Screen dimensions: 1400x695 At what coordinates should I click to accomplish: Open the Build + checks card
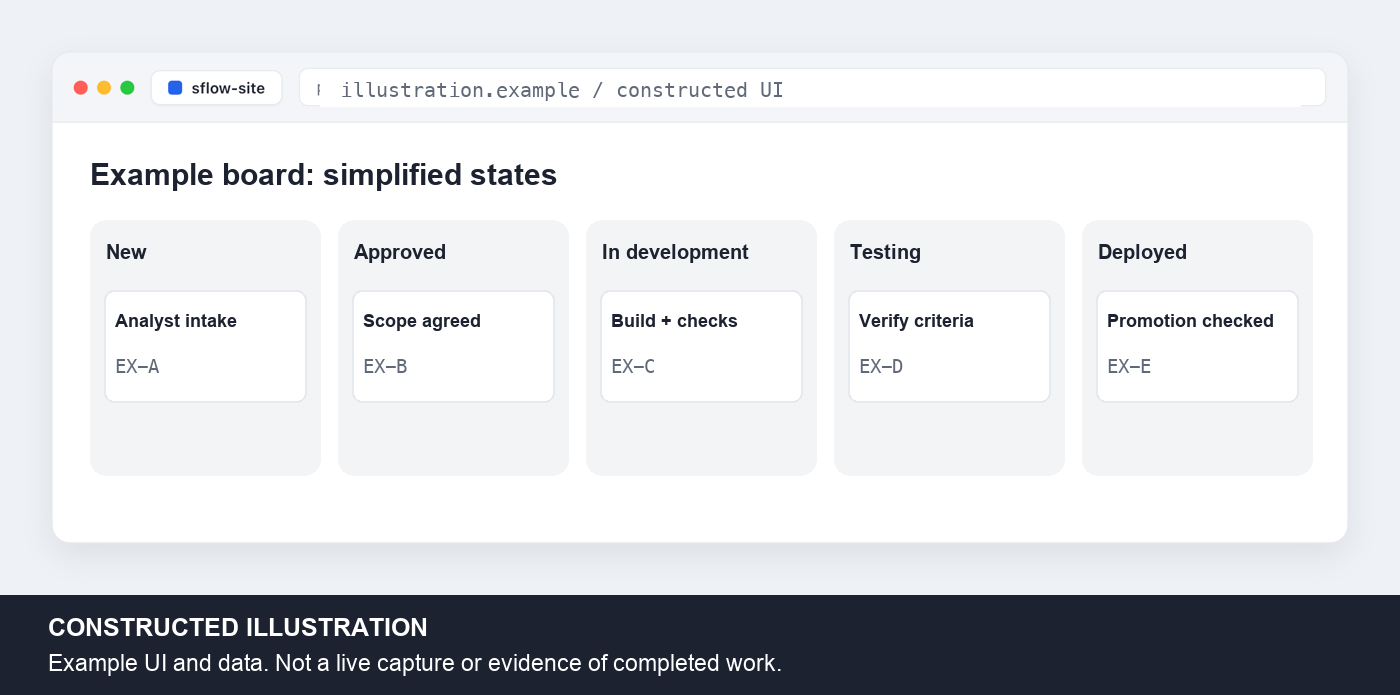click(701, 346)
